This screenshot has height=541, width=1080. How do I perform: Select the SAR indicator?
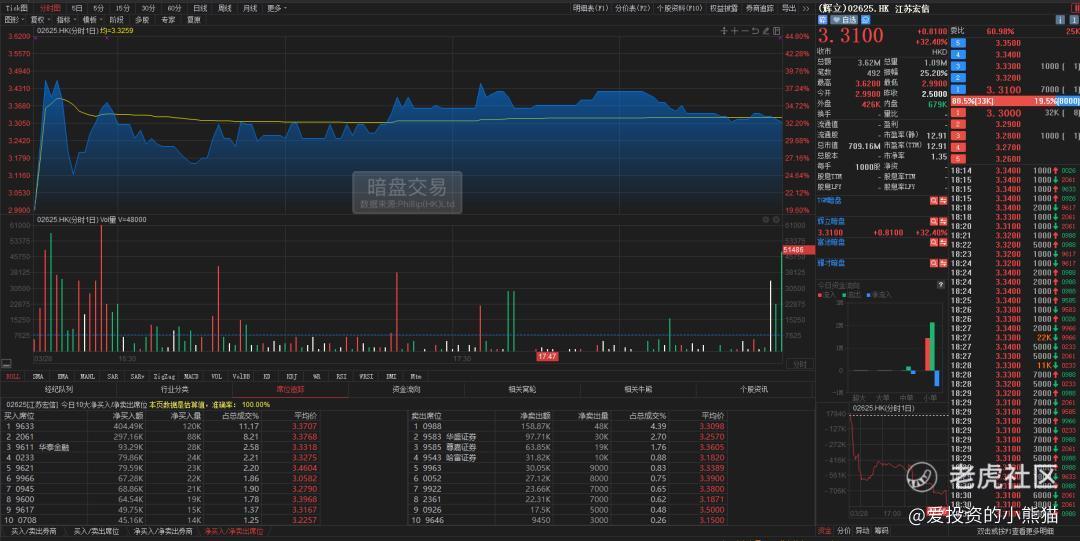tap(112, 376)
